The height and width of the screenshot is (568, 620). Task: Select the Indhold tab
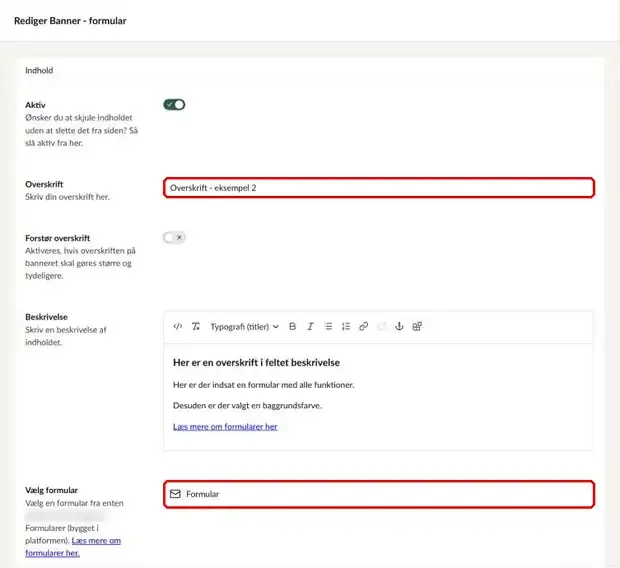pyautogui.click(x=39, y=70)
